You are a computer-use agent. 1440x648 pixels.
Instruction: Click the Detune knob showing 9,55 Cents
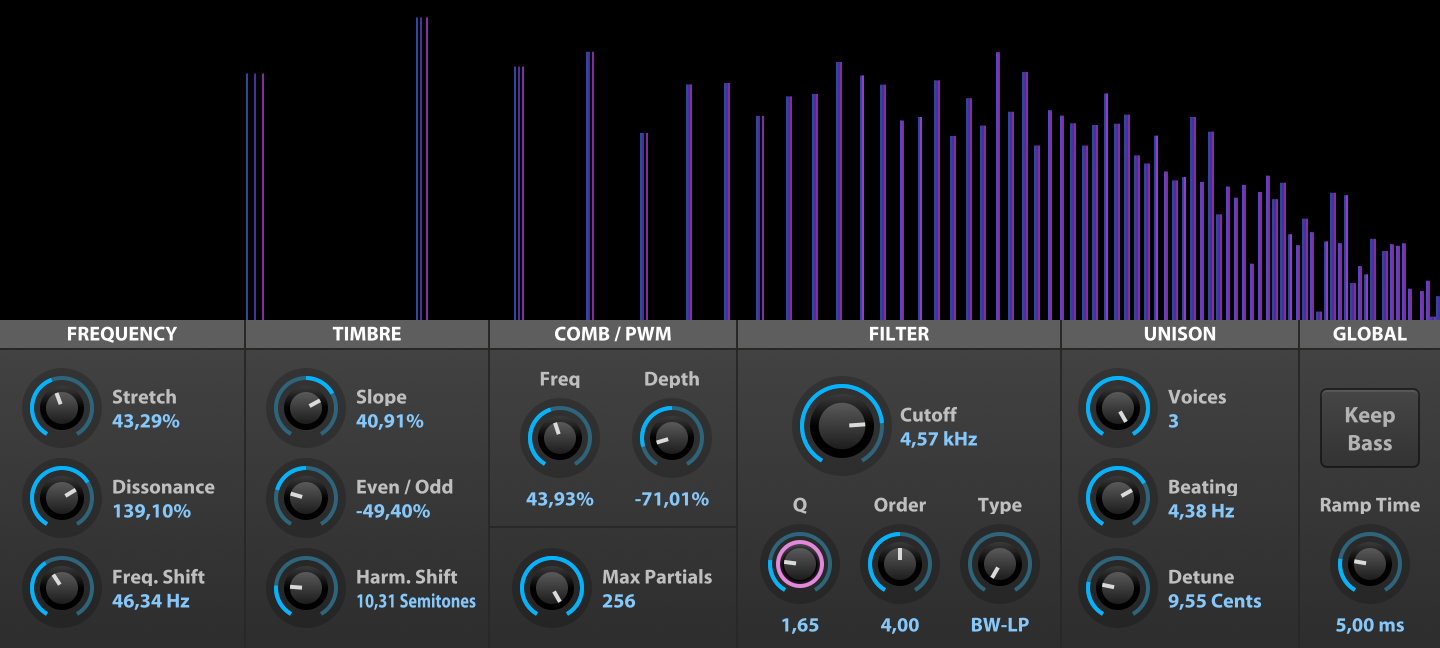click(x=1117, y=587)
